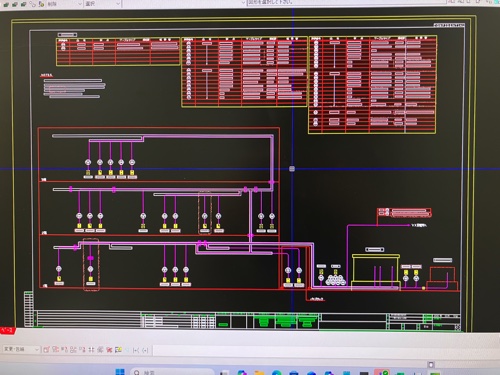Open the Windows Start menu
This screenshot has width=500, height=375.
120,372
